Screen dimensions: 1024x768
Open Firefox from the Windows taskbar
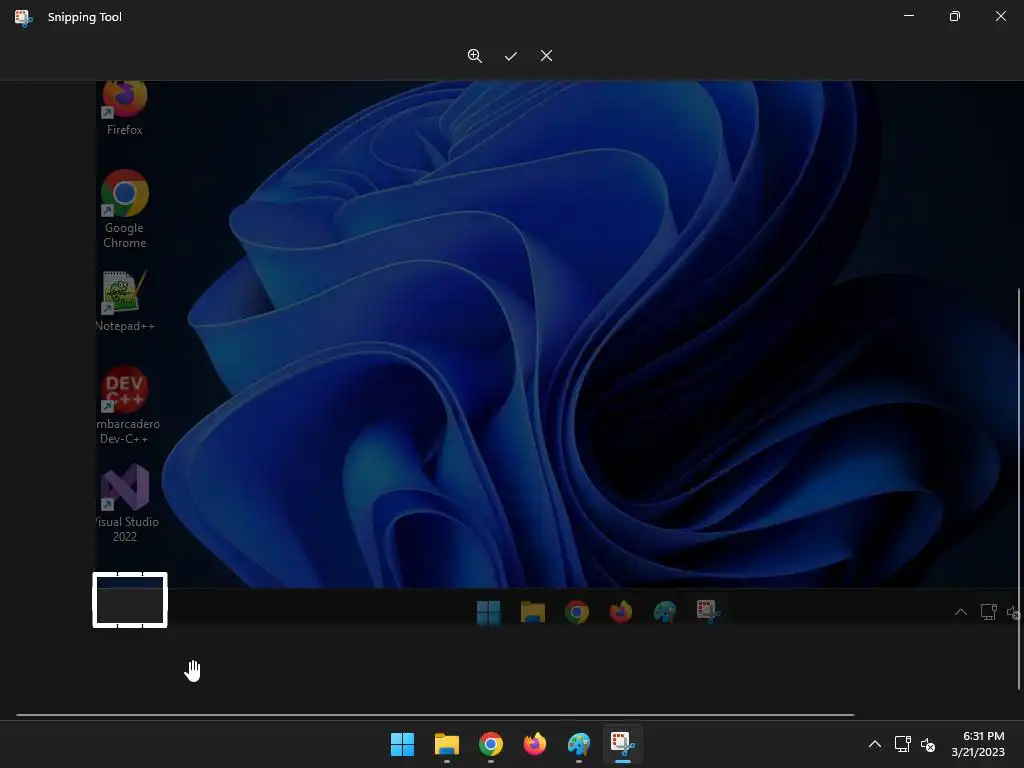click(x=535, y=744)
